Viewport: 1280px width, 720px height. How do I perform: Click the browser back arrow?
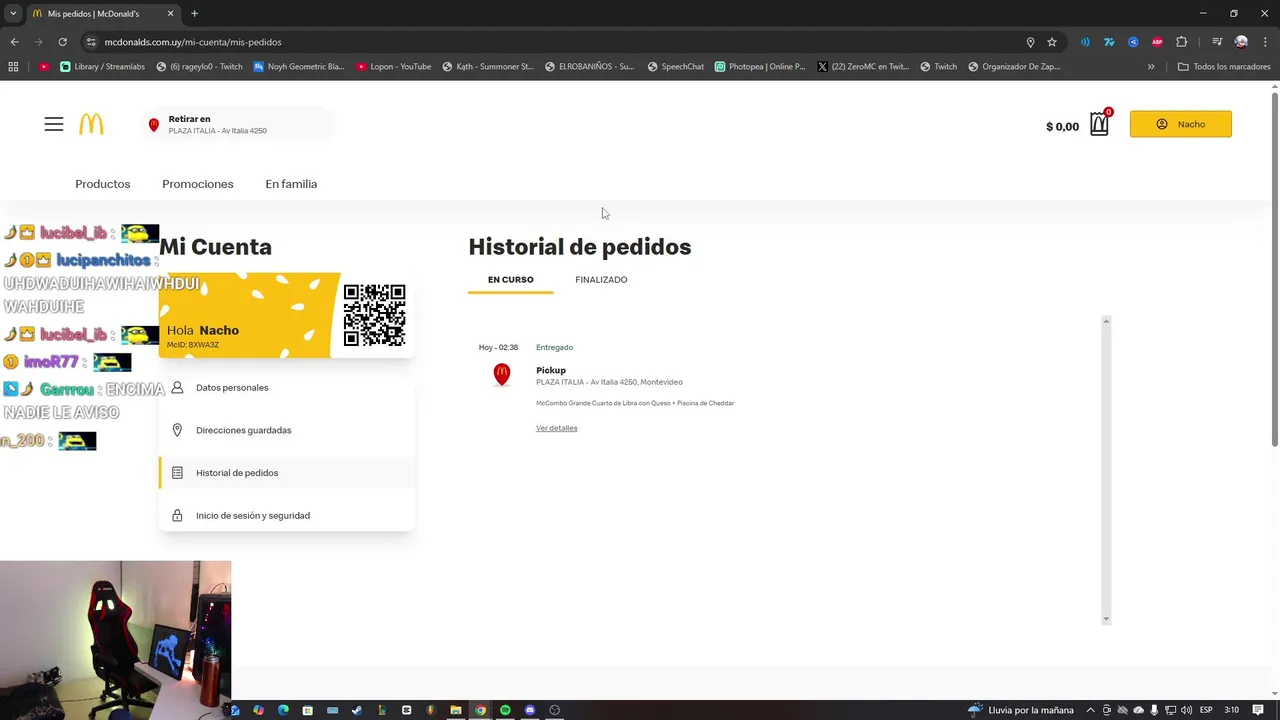pyautogui.click(x=14, y=42)
